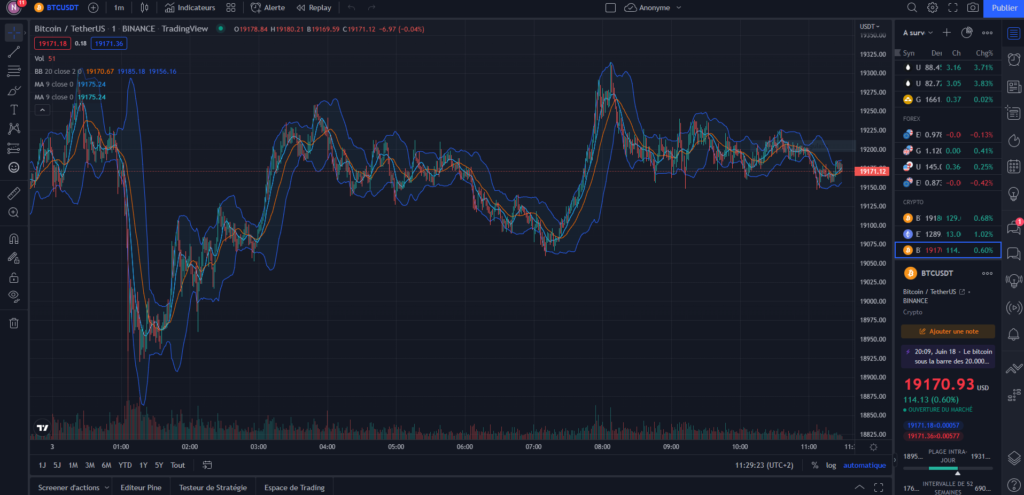Toggle log scale mode
The width and height of the screenshot is (1024, 495).
point(831,465)
